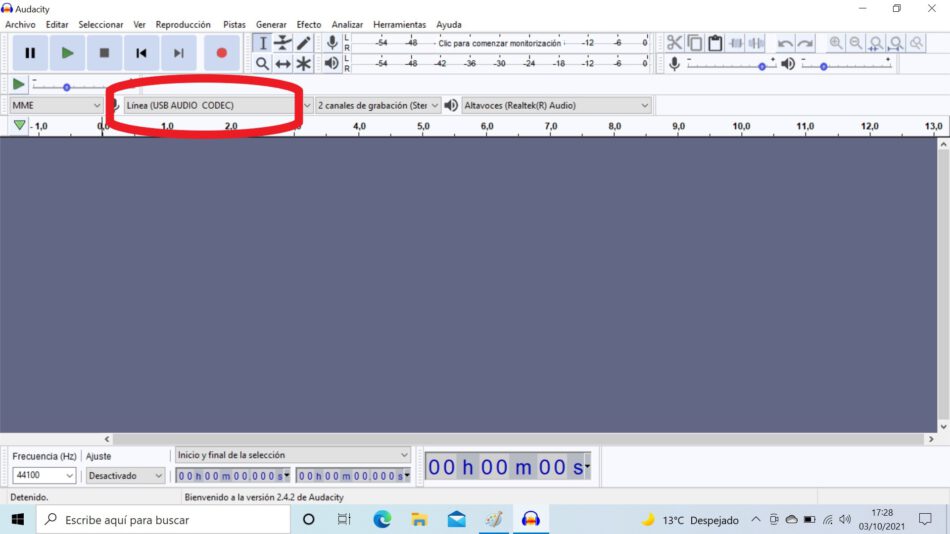Viewport: 950px width, 534px height.
Task: Click the green timeline playhead marker
Action: 19,125
